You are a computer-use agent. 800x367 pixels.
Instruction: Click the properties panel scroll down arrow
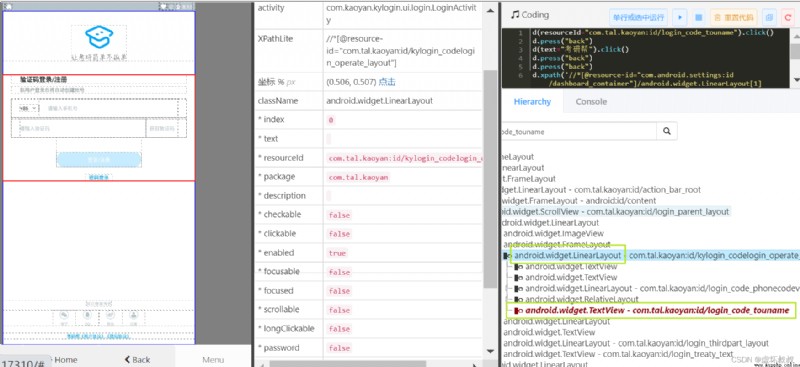(490, 352)
